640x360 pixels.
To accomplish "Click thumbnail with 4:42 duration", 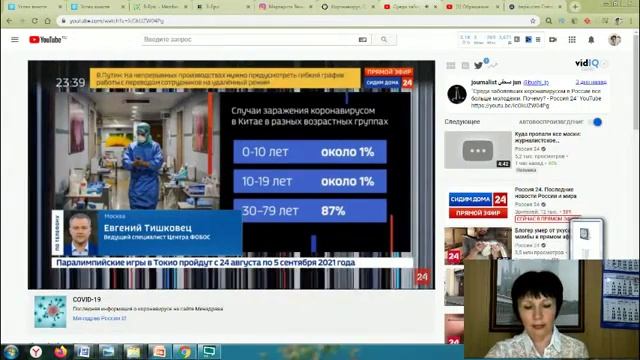I will tap(478, 150).
